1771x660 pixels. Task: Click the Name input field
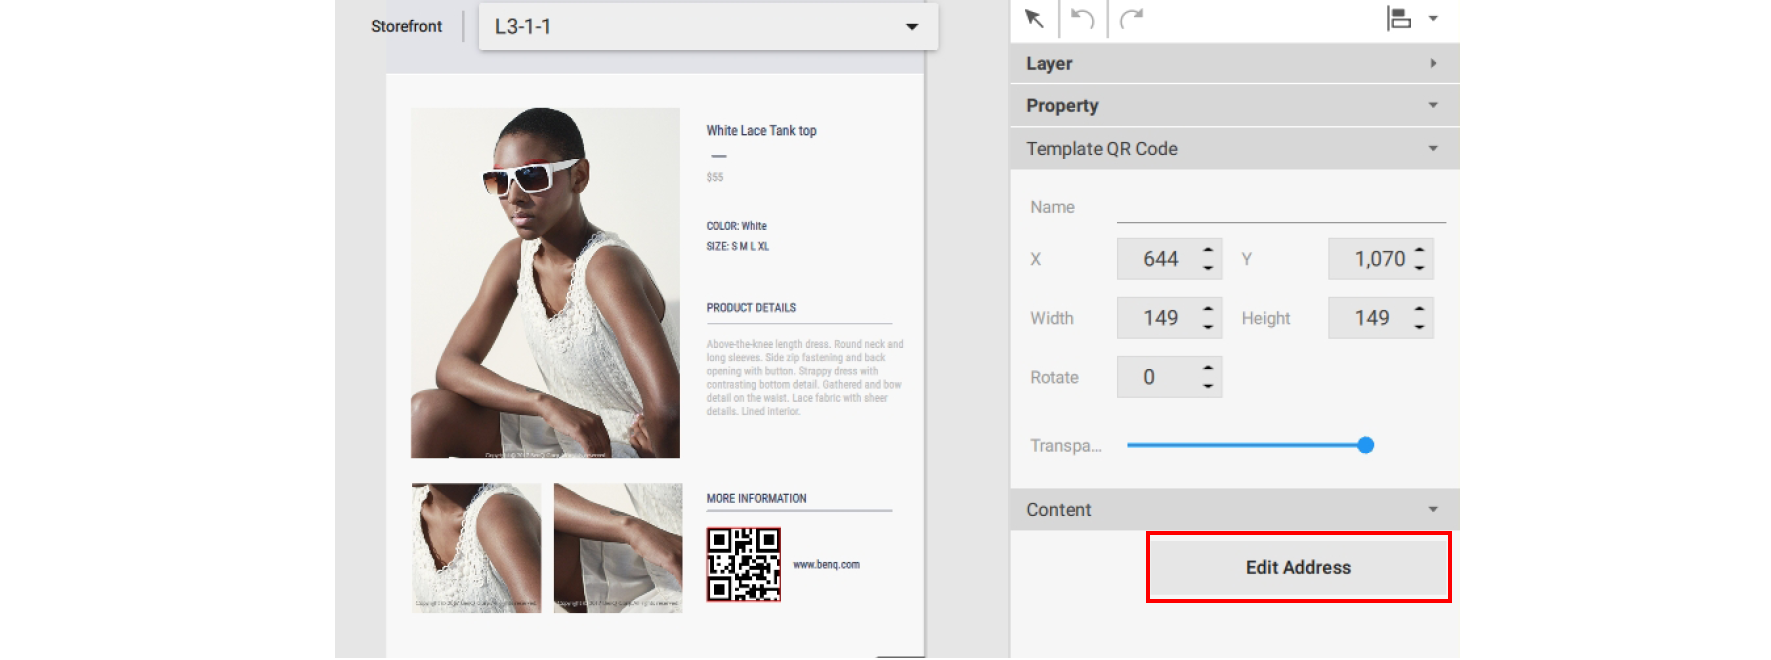pos(1280,208)
